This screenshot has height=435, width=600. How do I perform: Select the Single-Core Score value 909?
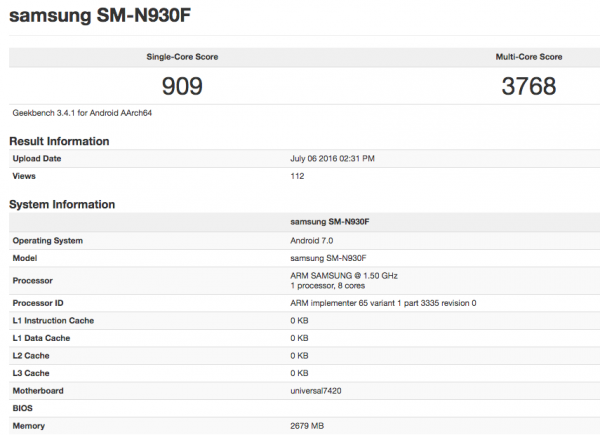[175, 87]
